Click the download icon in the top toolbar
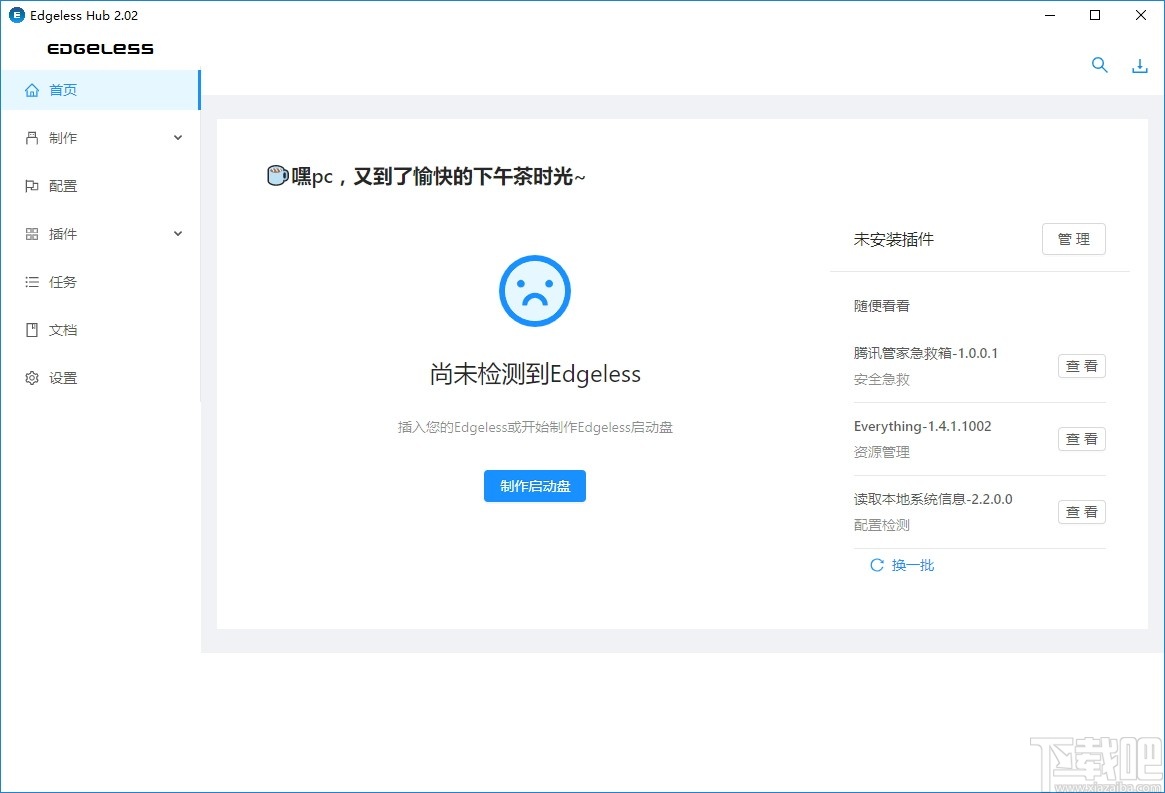 [1140, 64]
